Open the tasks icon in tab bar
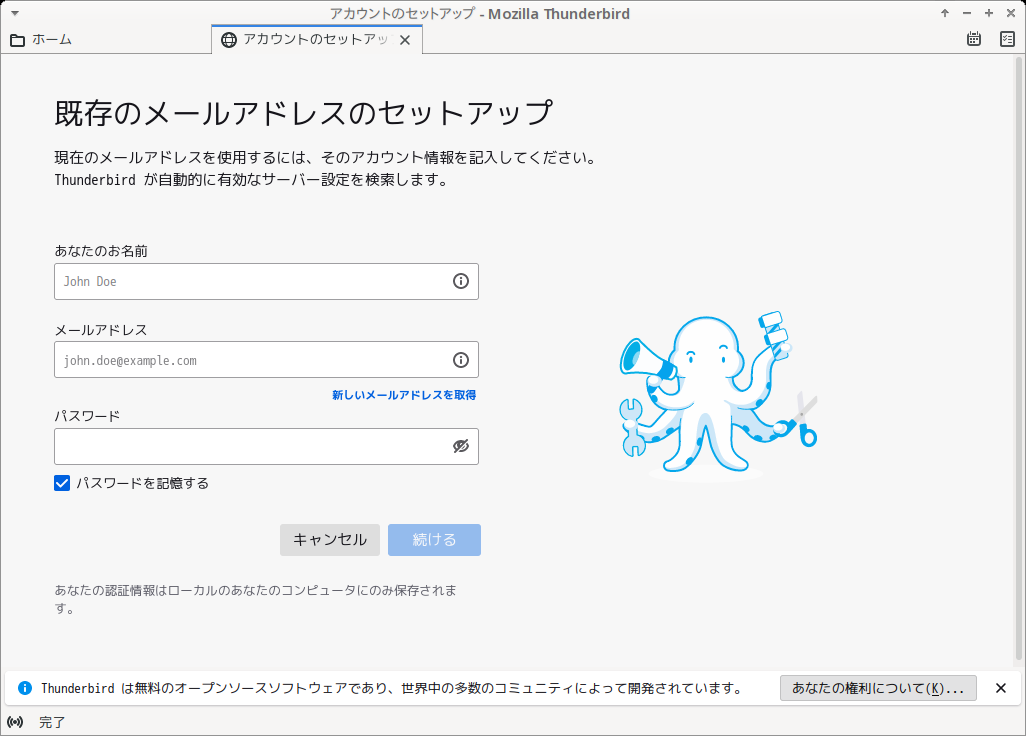Viewport: 1026px width, 736px height. [x=1007, y=39]
